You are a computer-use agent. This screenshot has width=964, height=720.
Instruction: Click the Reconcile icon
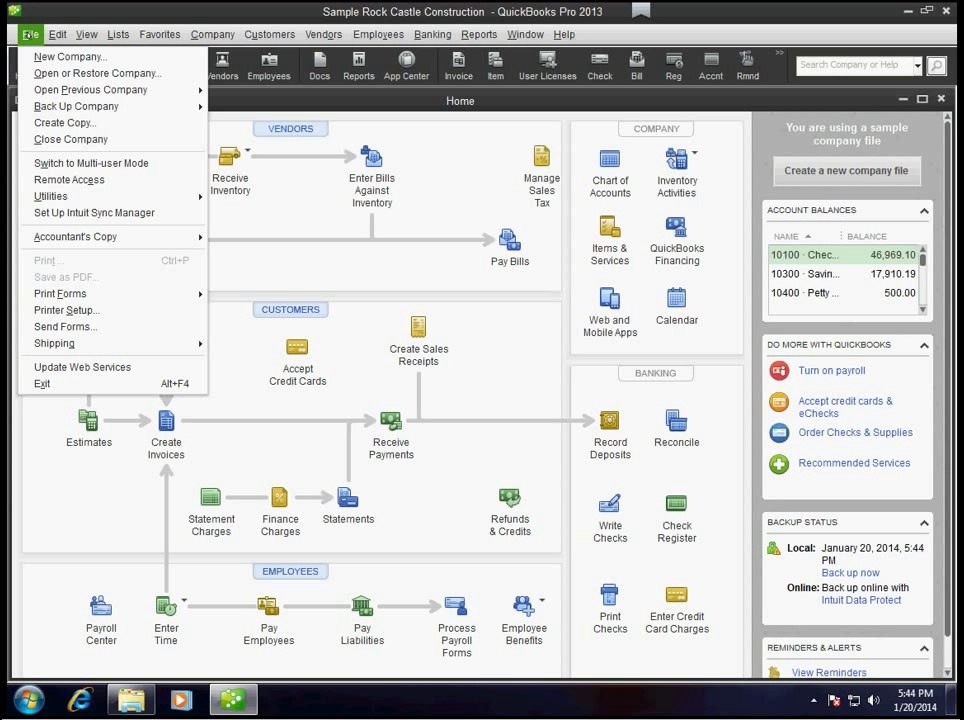676,421
